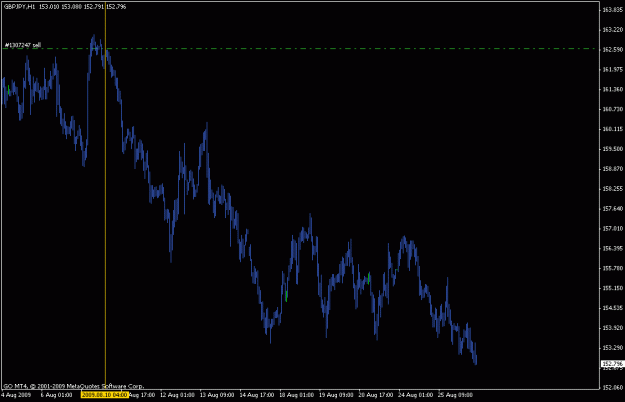This screenshot has width=625, height=402.
Task: Click the 19 Aug 09:00 time label
Action: point(336,395)
